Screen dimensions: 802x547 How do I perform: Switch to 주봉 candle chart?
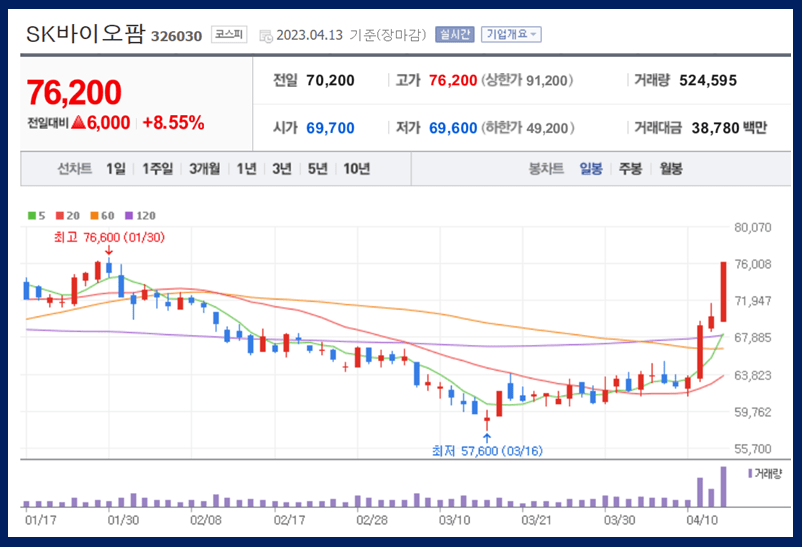pyautogui.click(x=630, y=168)
